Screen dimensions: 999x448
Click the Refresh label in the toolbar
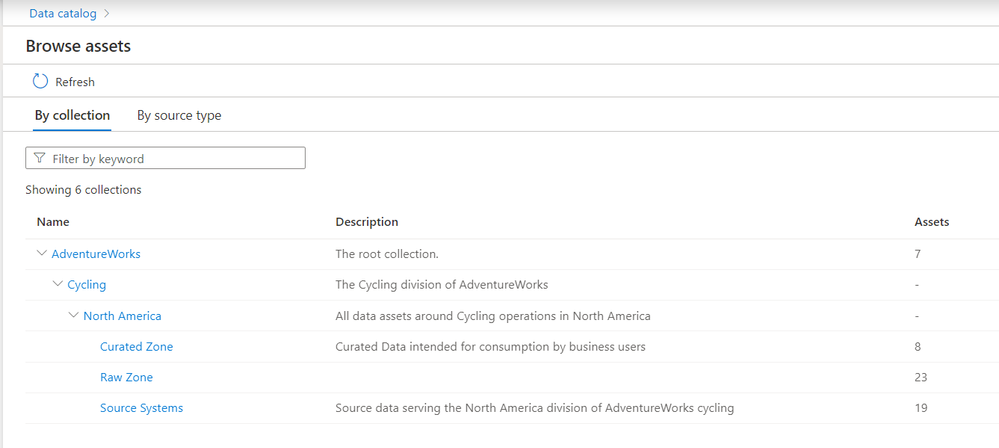[75, 82]
